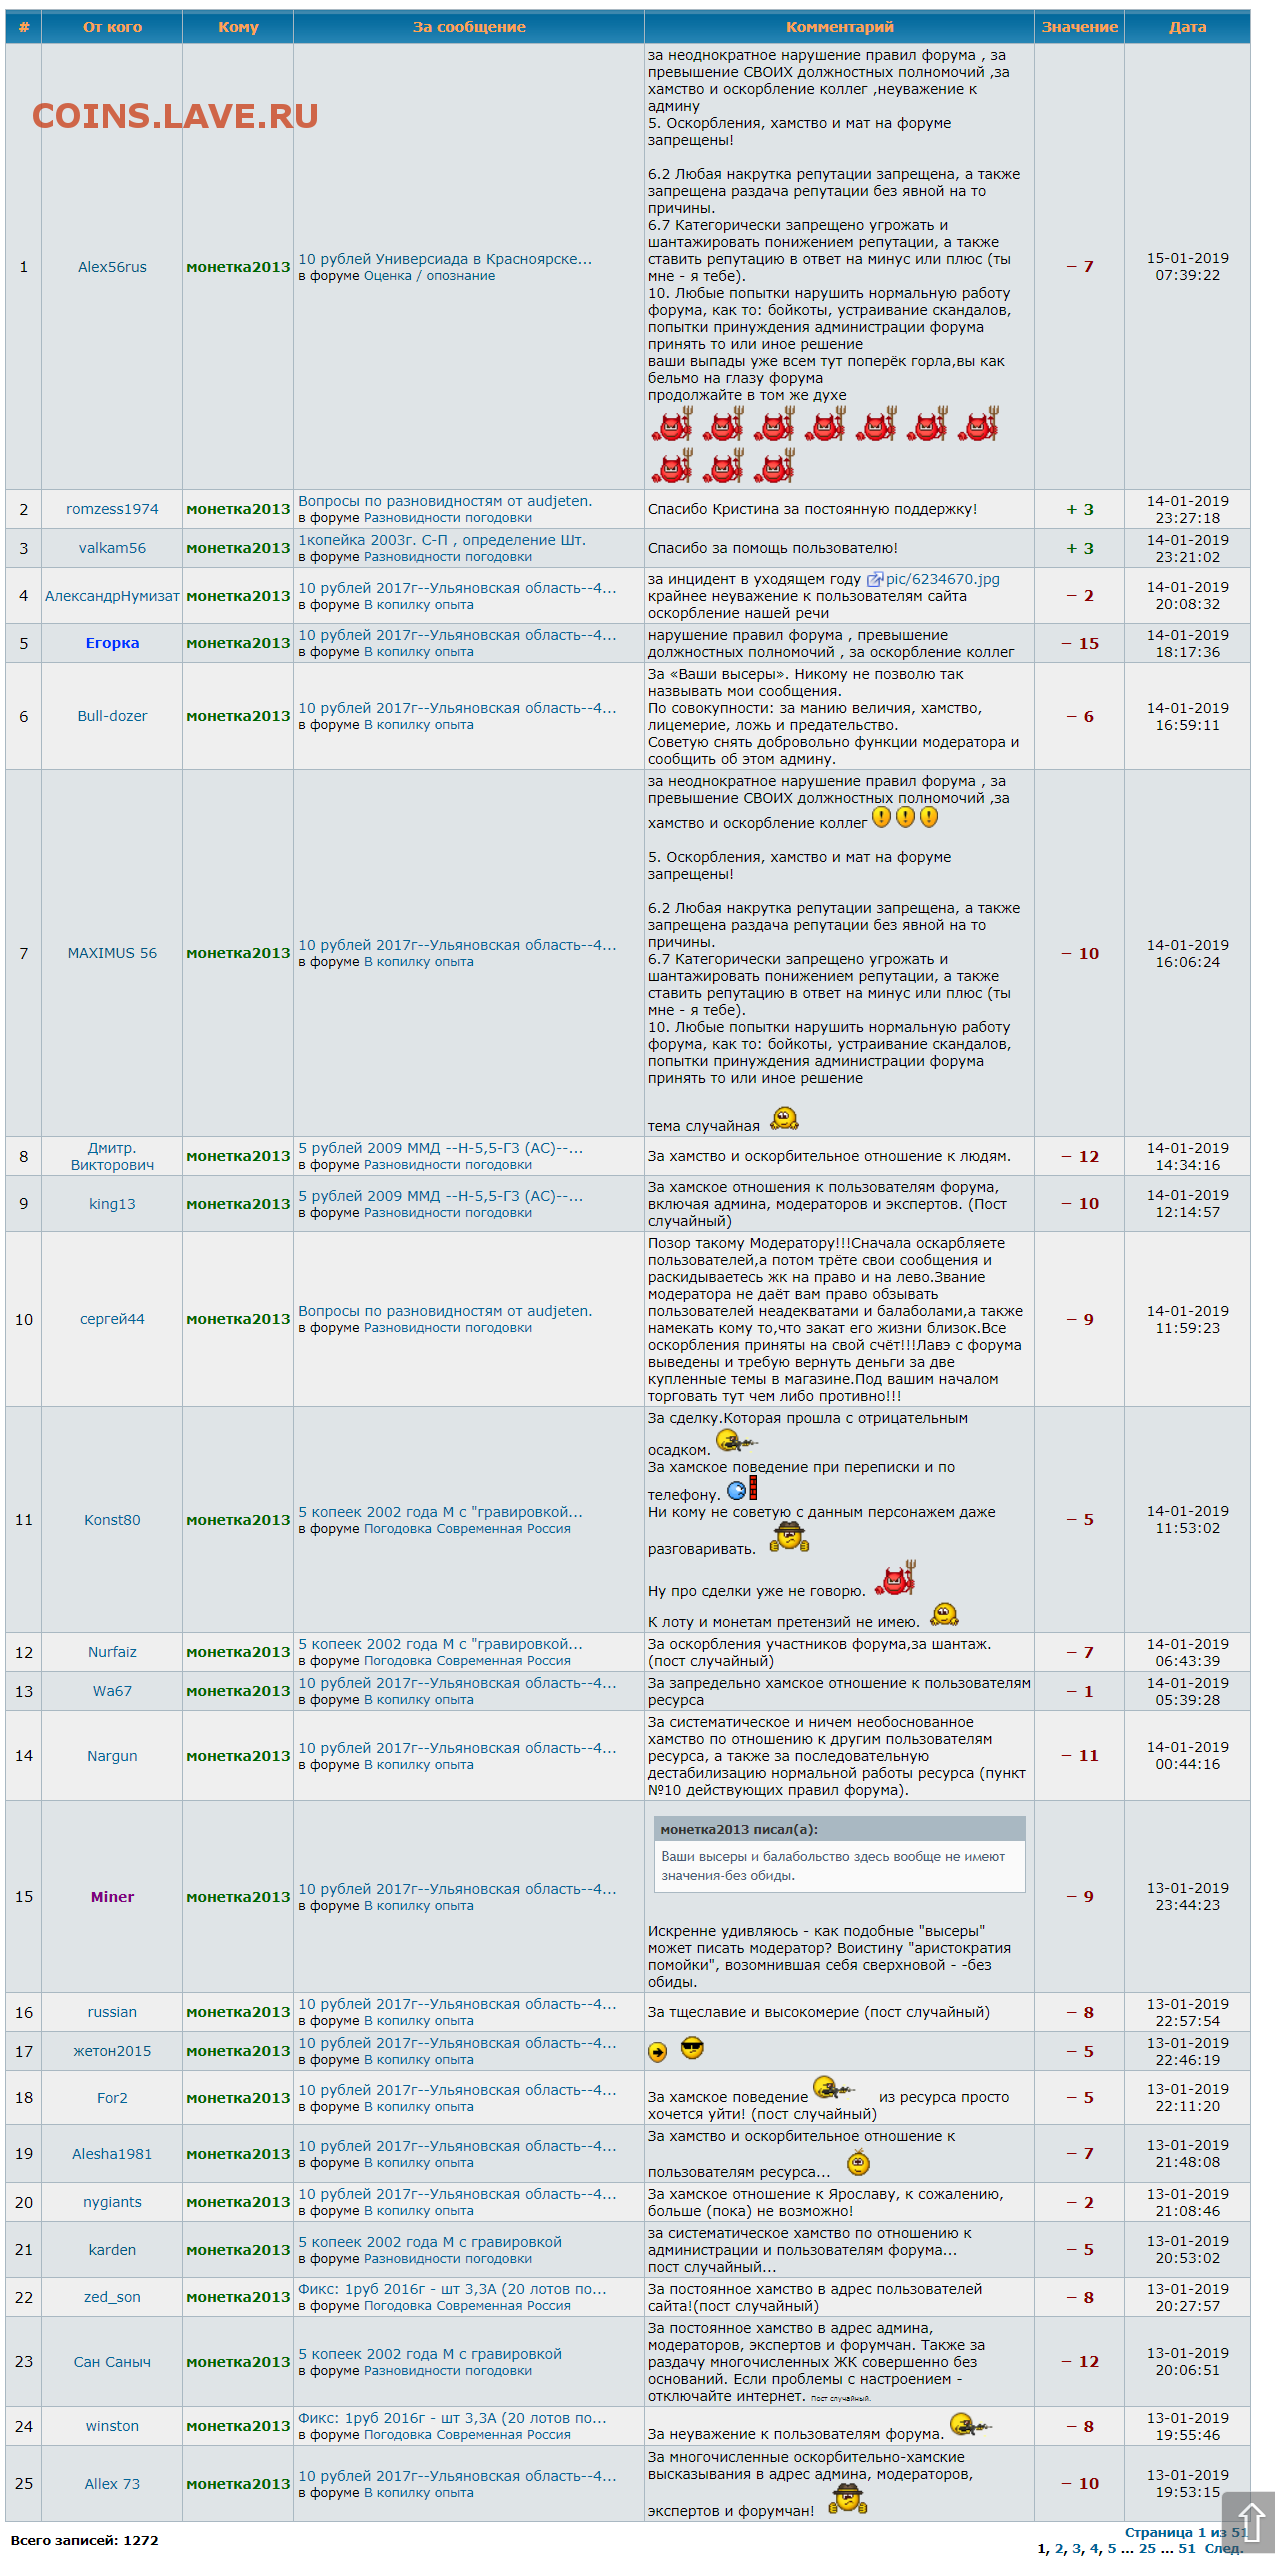Open Сан Саныч user profile
Image resolution: width=1275 pixels, height=2574 pixels.
[112, 2362]
